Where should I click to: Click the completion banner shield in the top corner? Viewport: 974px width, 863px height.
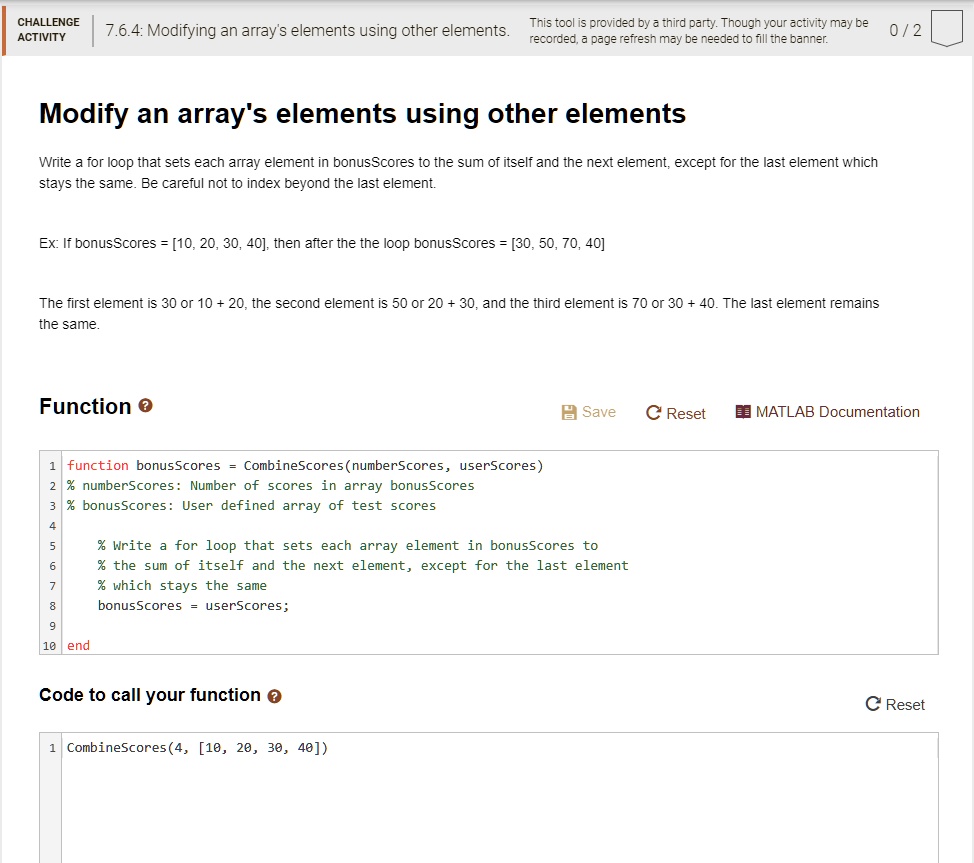(x=948, y=28)
